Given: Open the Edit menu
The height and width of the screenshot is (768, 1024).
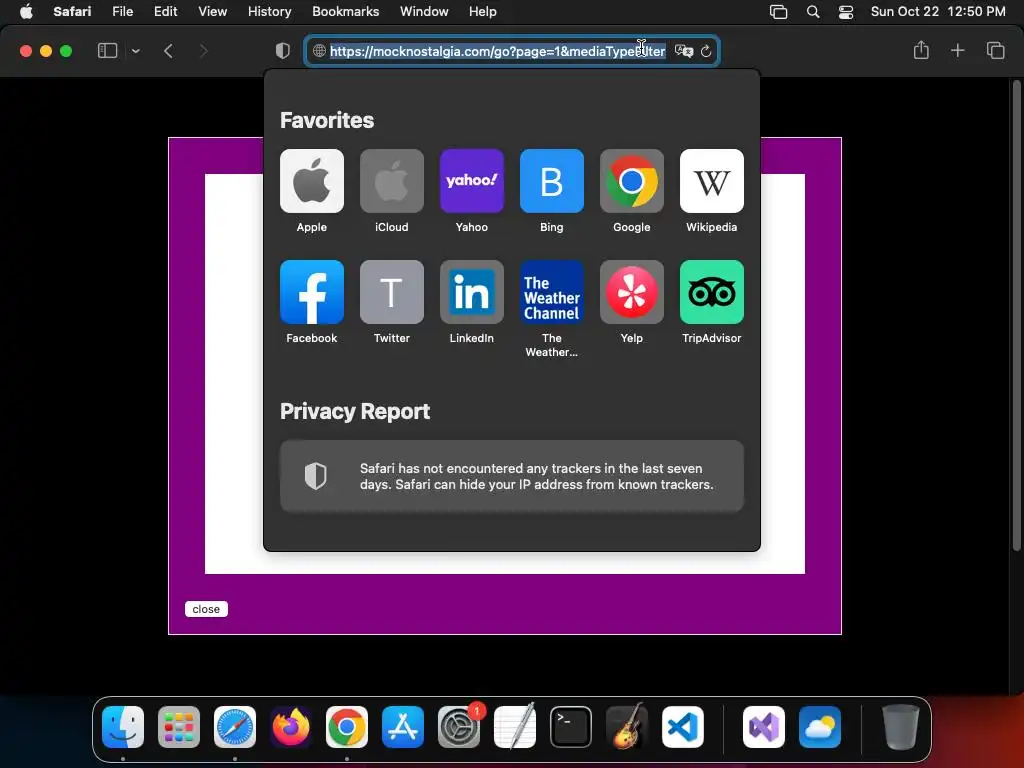Looking at the screenshot, I should pos(166,11).
